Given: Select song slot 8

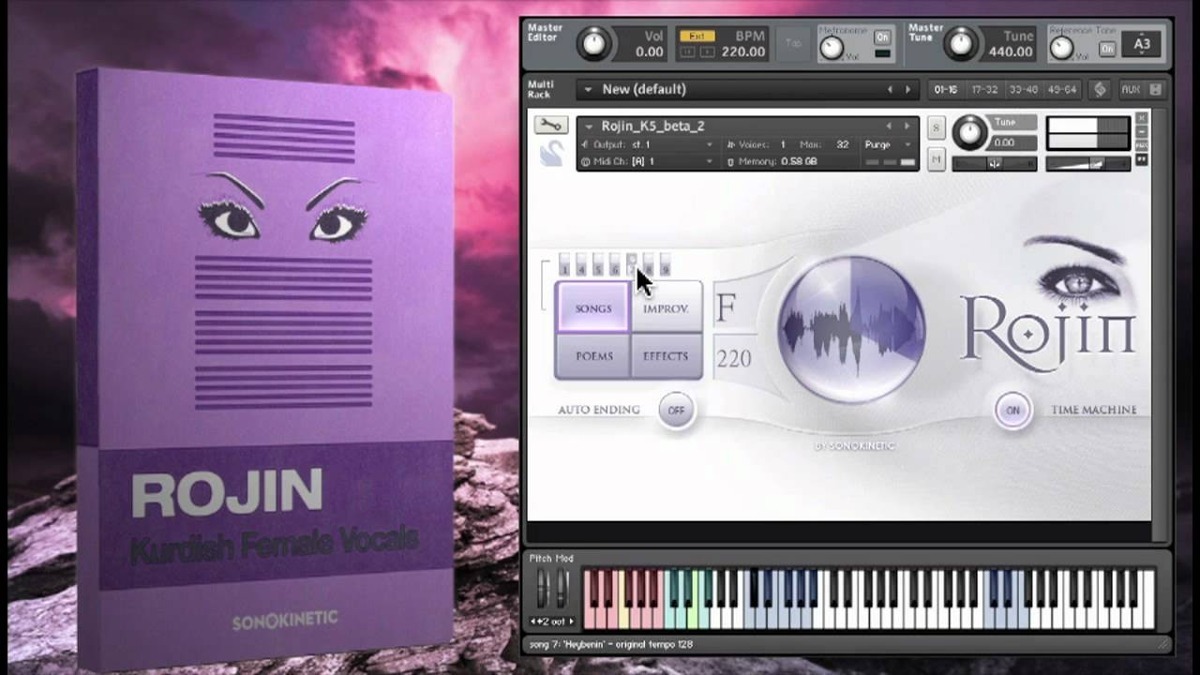Looking at the screenshot, I should tap(649, 266).
